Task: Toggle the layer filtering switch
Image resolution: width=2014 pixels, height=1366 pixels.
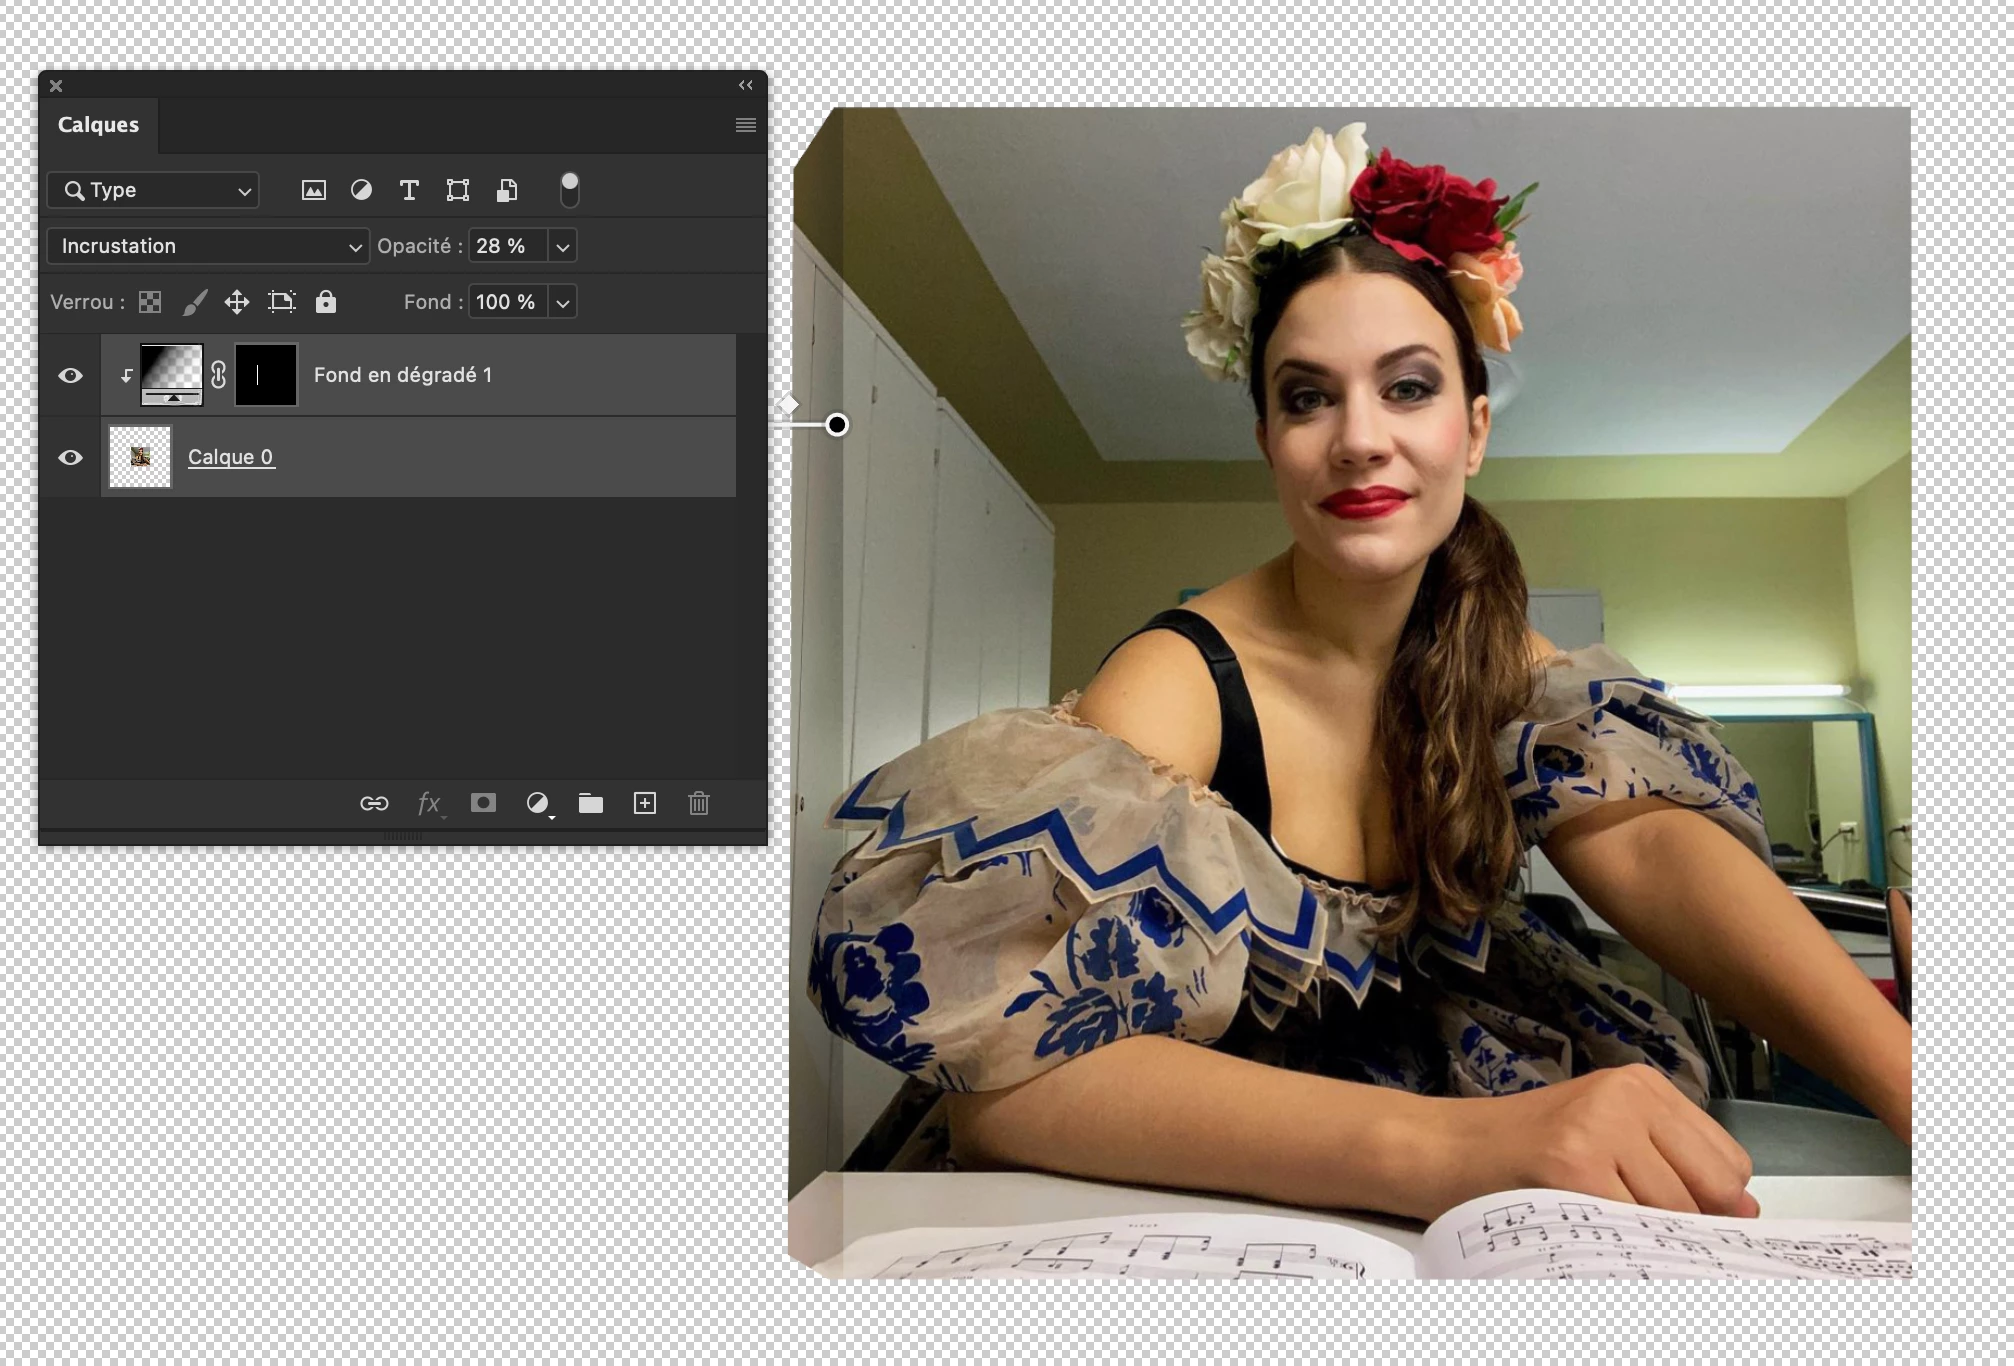Action: tap(569, 190)
